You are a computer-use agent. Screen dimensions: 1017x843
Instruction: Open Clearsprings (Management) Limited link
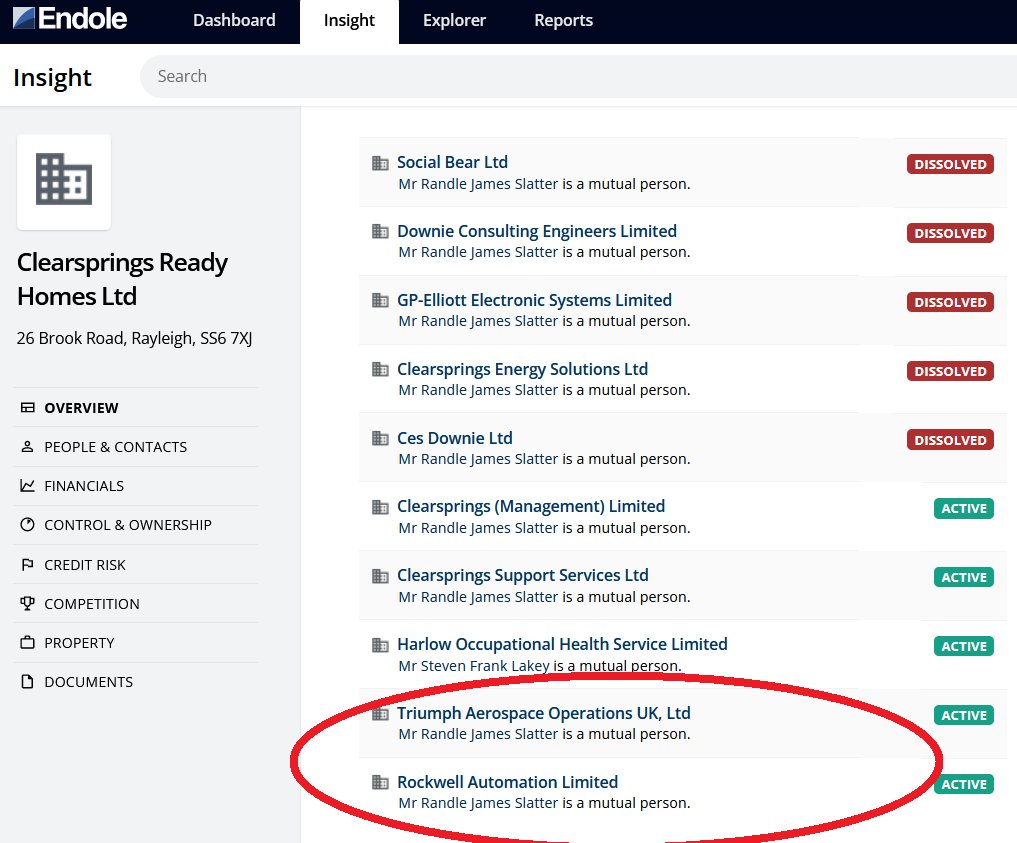tap(531, 506)
